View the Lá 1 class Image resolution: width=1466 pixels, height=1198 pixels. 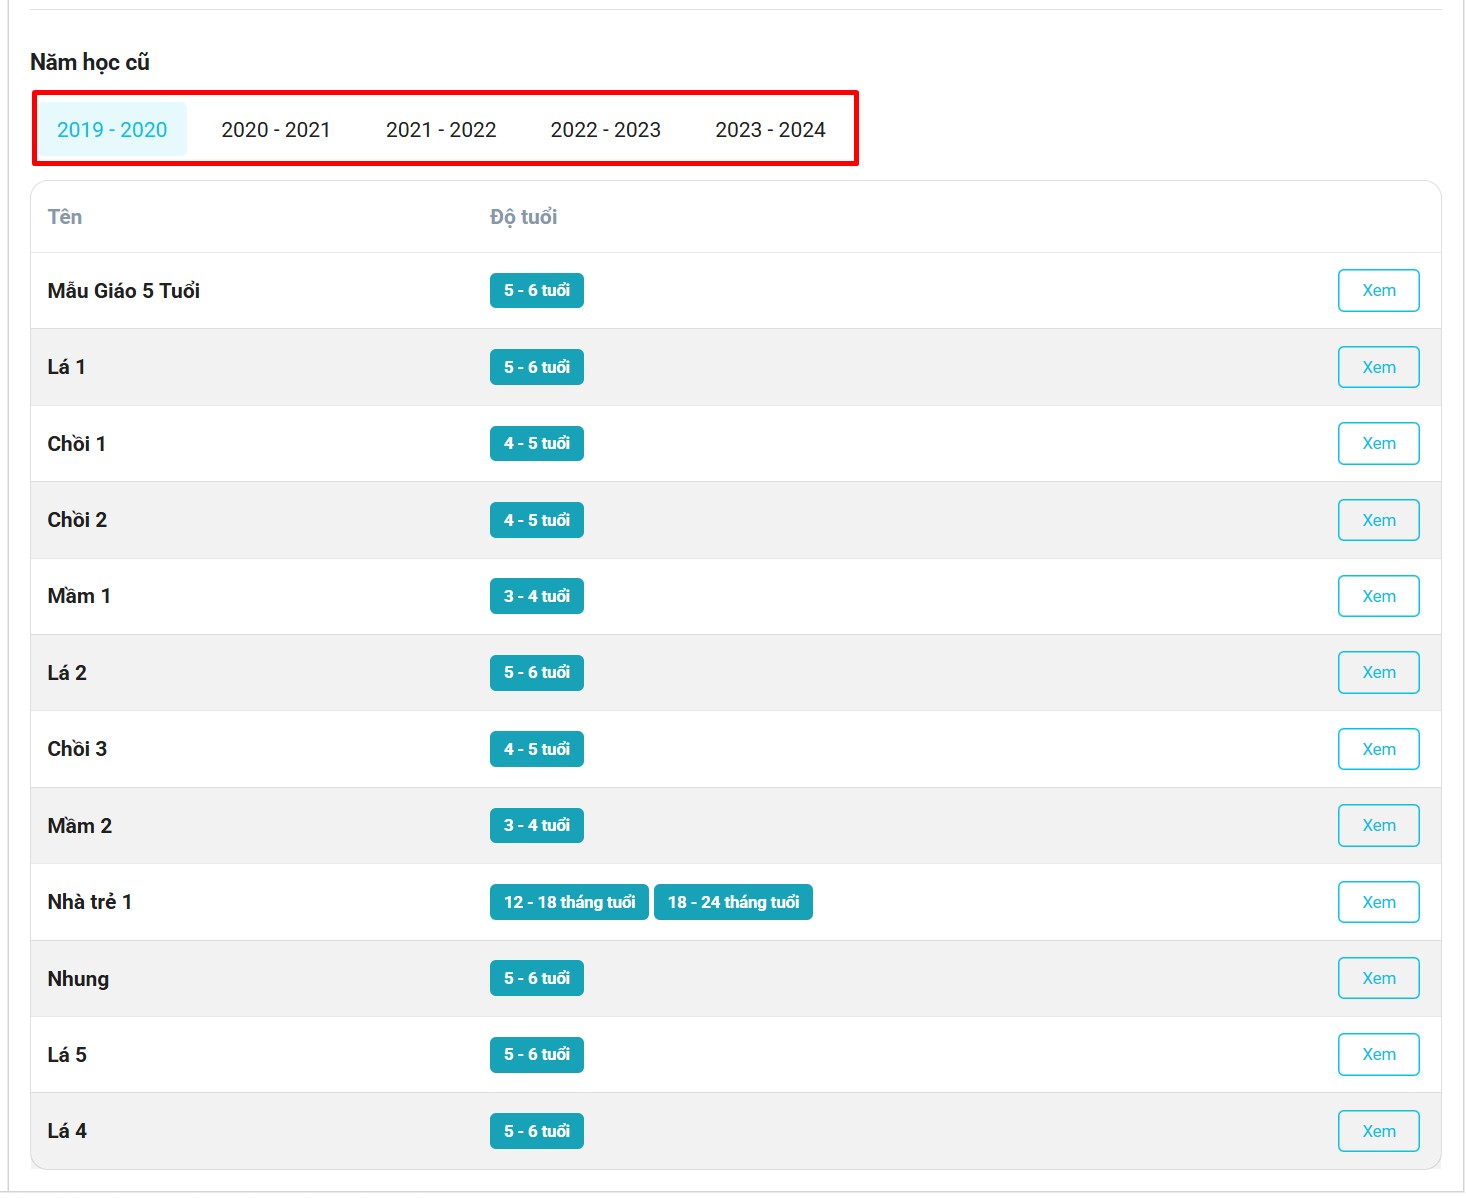[1378, 367]
